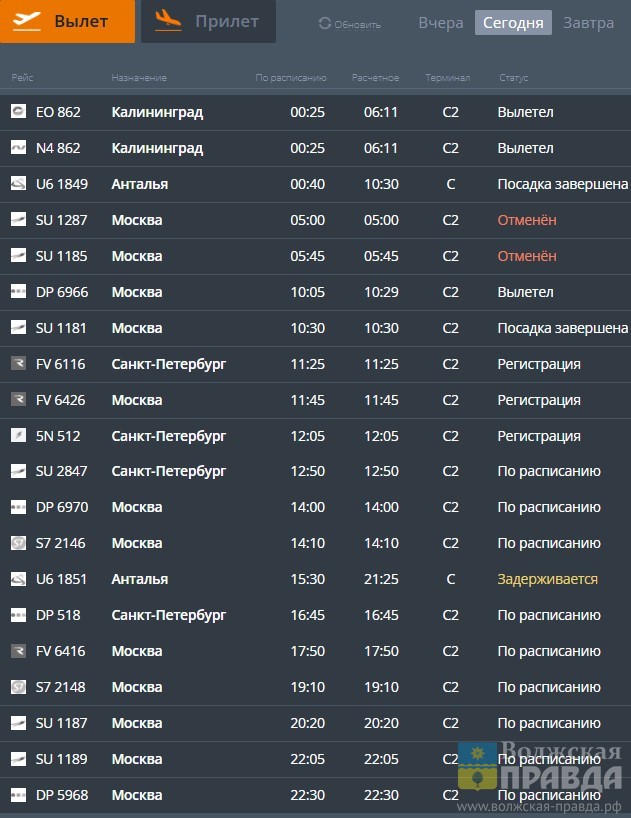Click Отменён status of SU 1185
This screenshot has width=631, height=818.
527,256
